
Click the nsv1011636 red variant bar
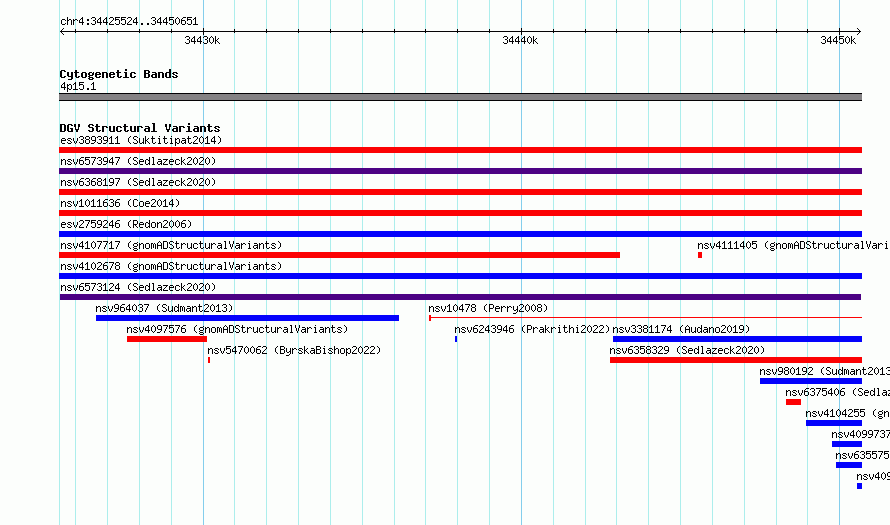460,213
